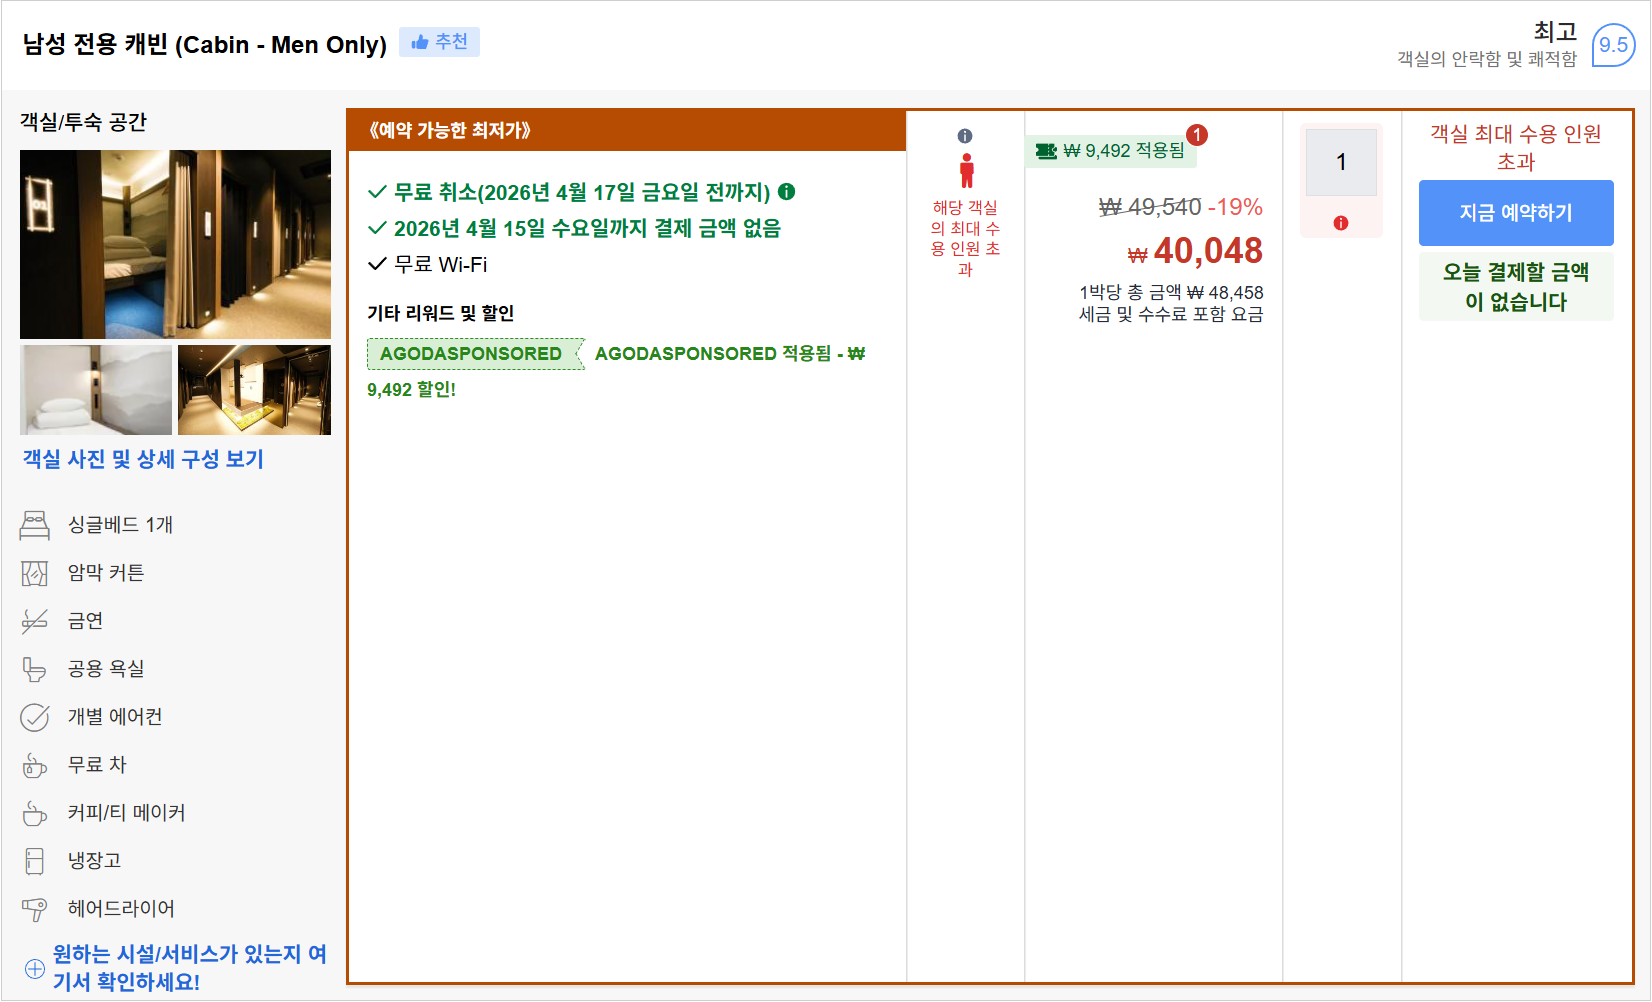
Task: Open the cabin corridor thumbnail
Action: (x=254, y=390)
